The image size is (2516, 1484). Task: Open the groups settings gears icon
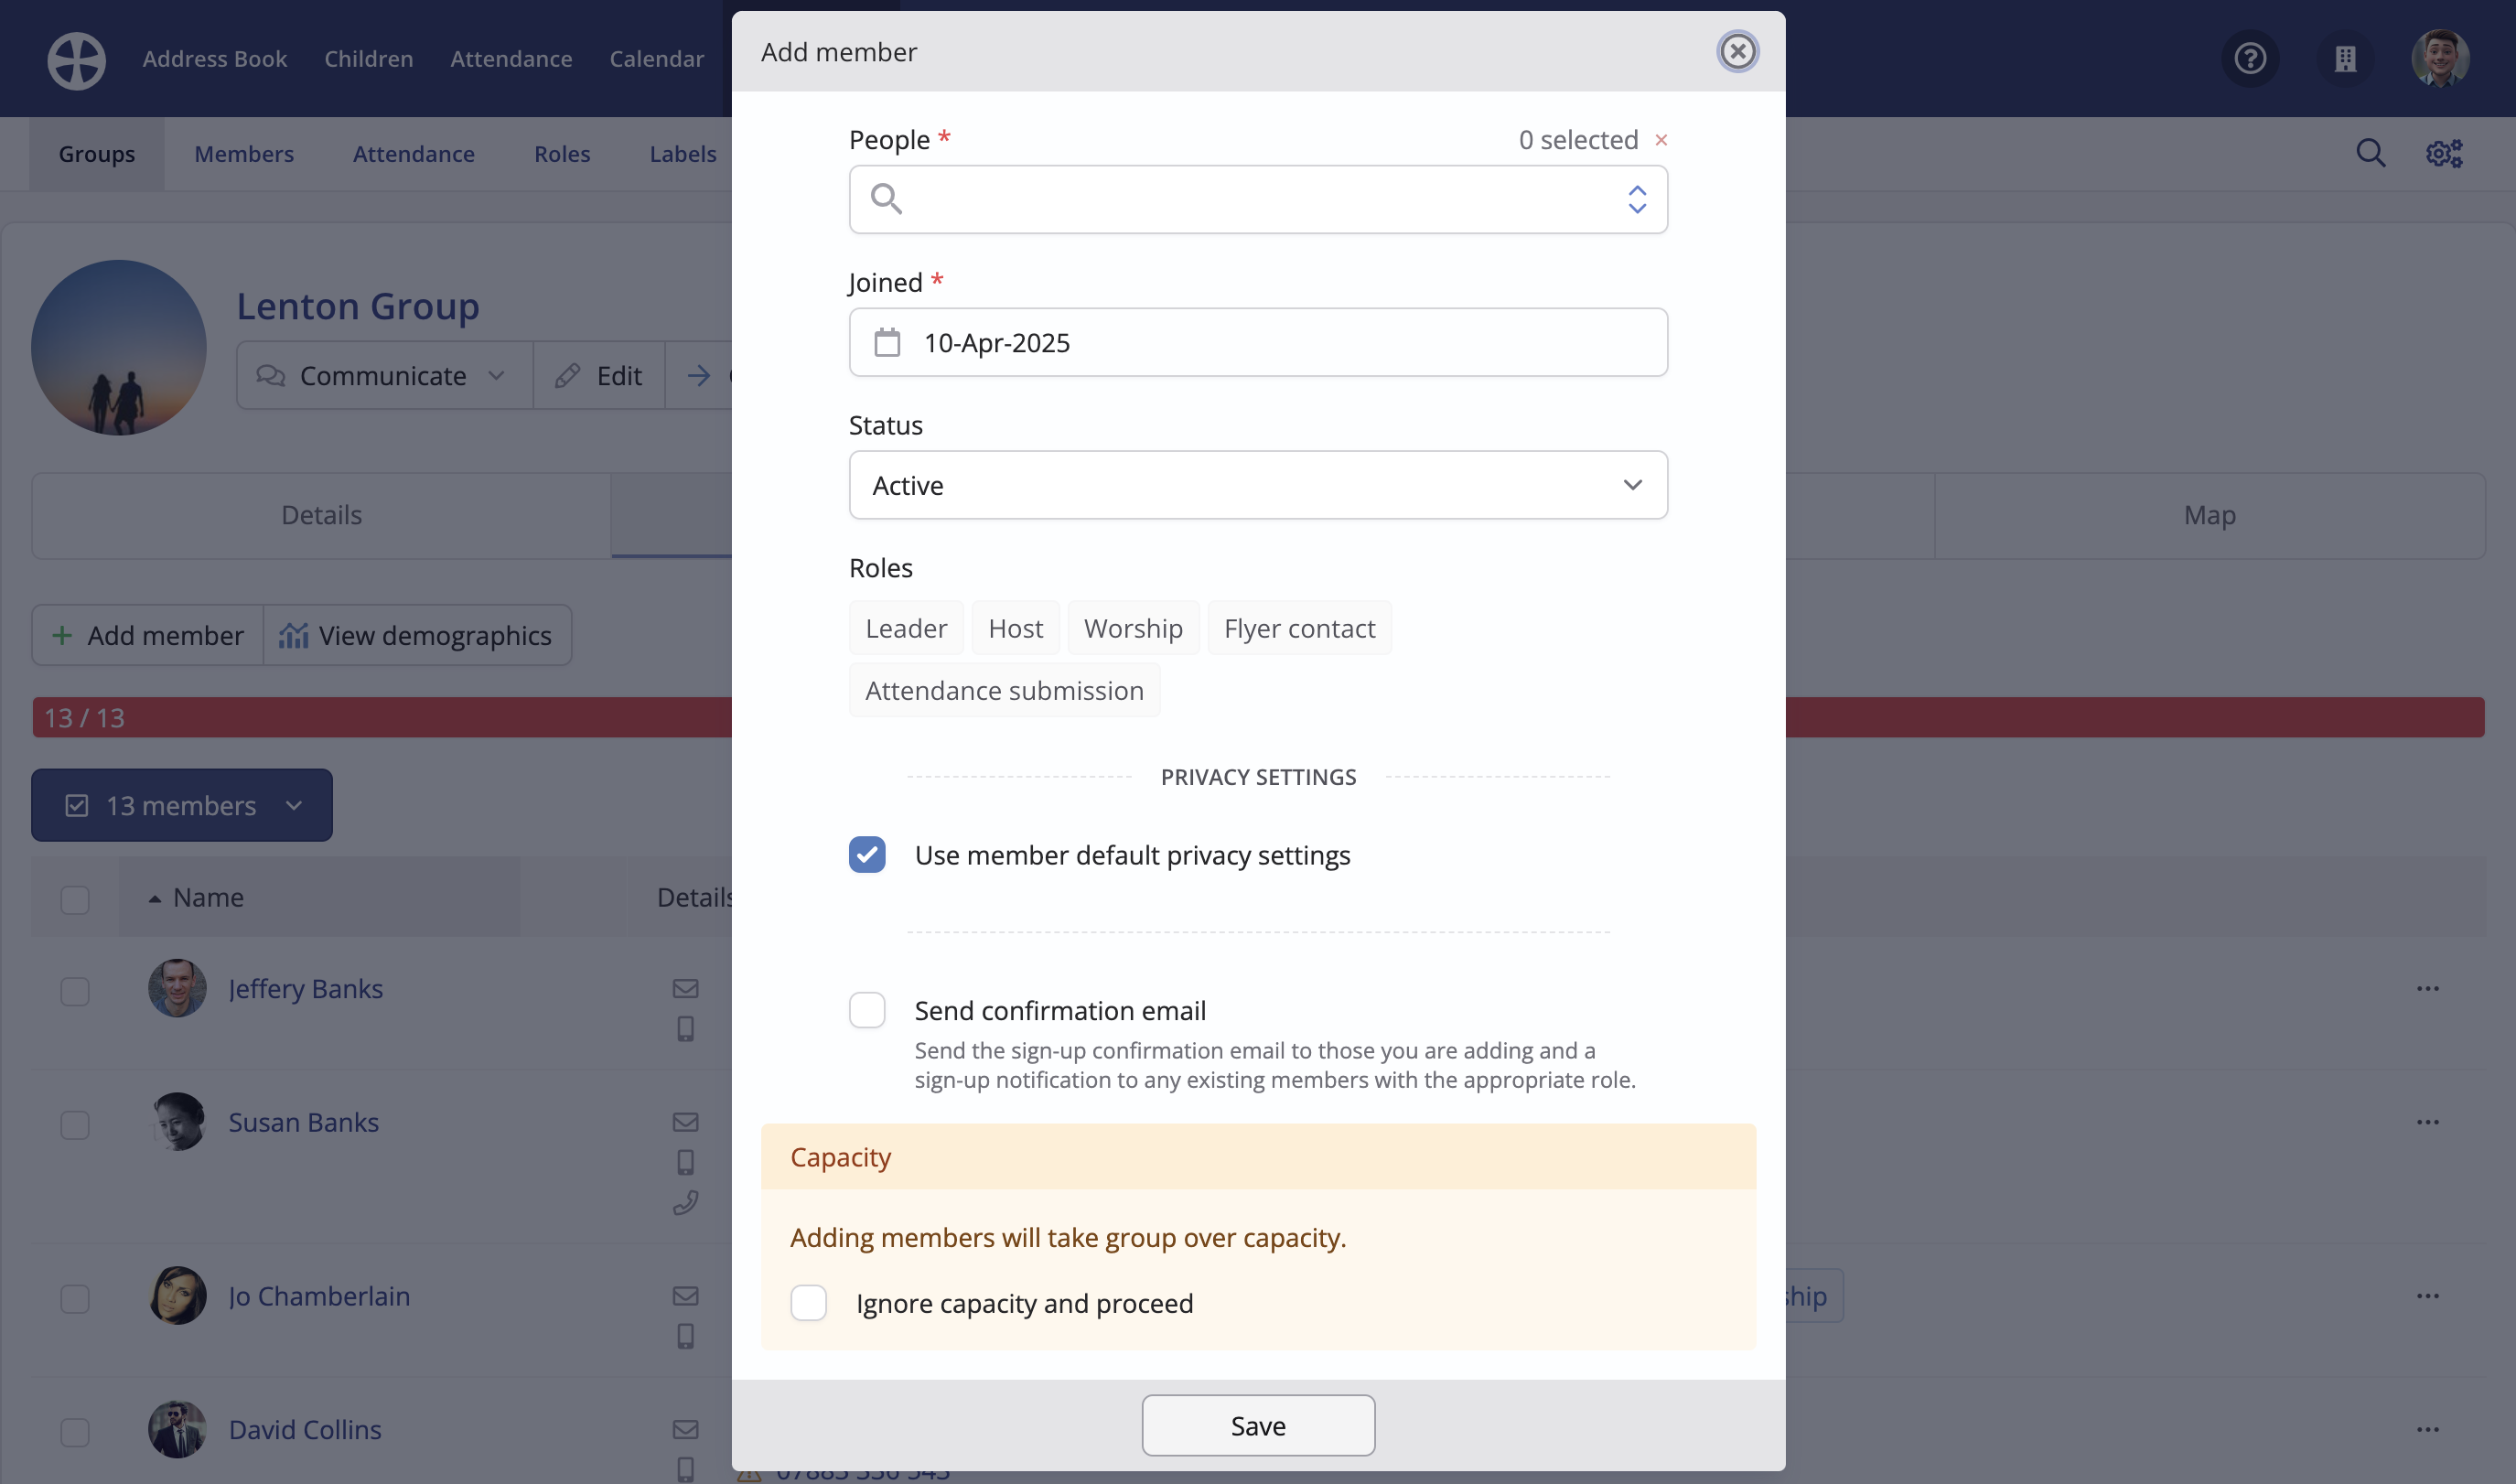(2444, 153)
